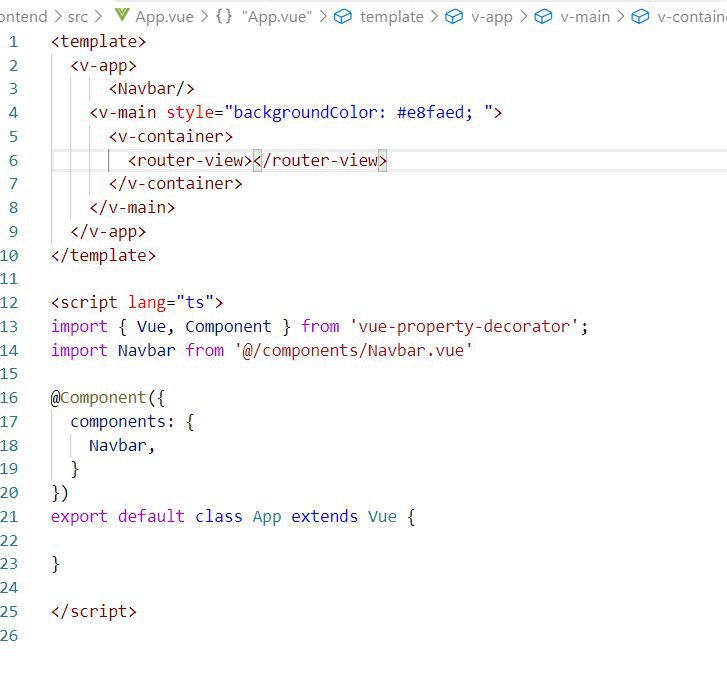
Task: Click the closing </router-view> tag
Action: [x=320, y=160]
